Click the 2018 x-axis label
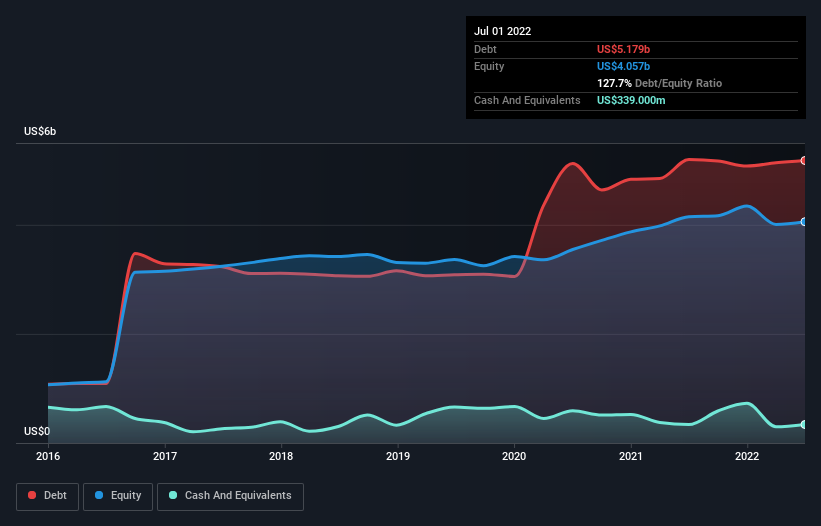Viewport: 821px width, 526px height. (281, 456)
